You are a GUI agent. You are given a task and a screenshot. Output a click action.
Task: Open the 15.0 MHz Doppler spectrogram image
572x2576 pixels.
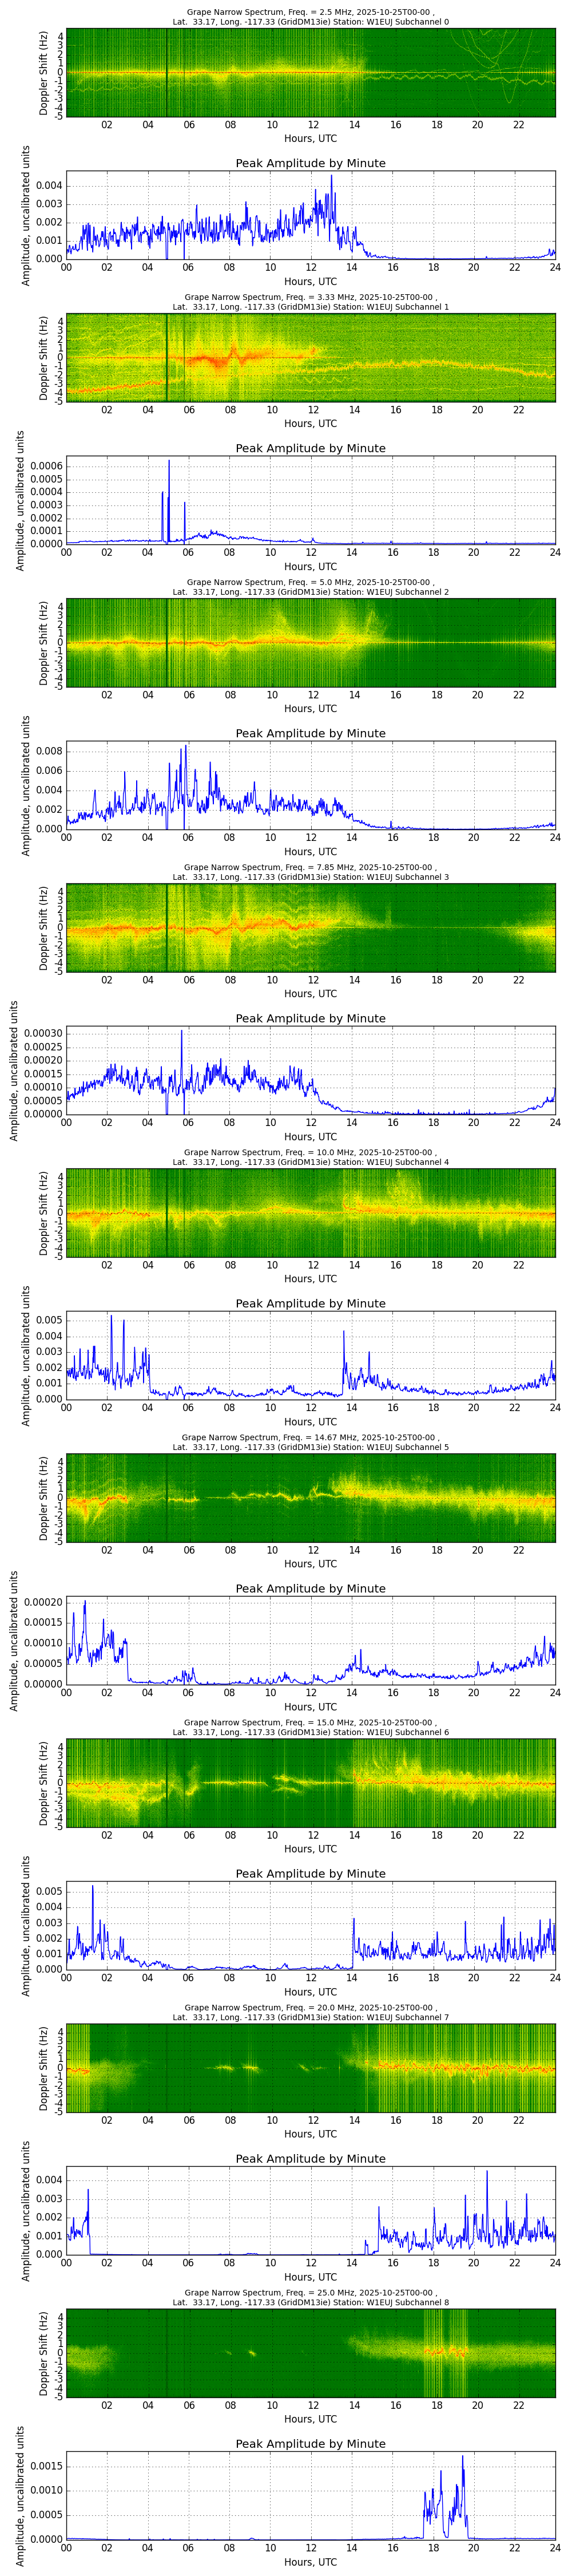coord(310,1782)
